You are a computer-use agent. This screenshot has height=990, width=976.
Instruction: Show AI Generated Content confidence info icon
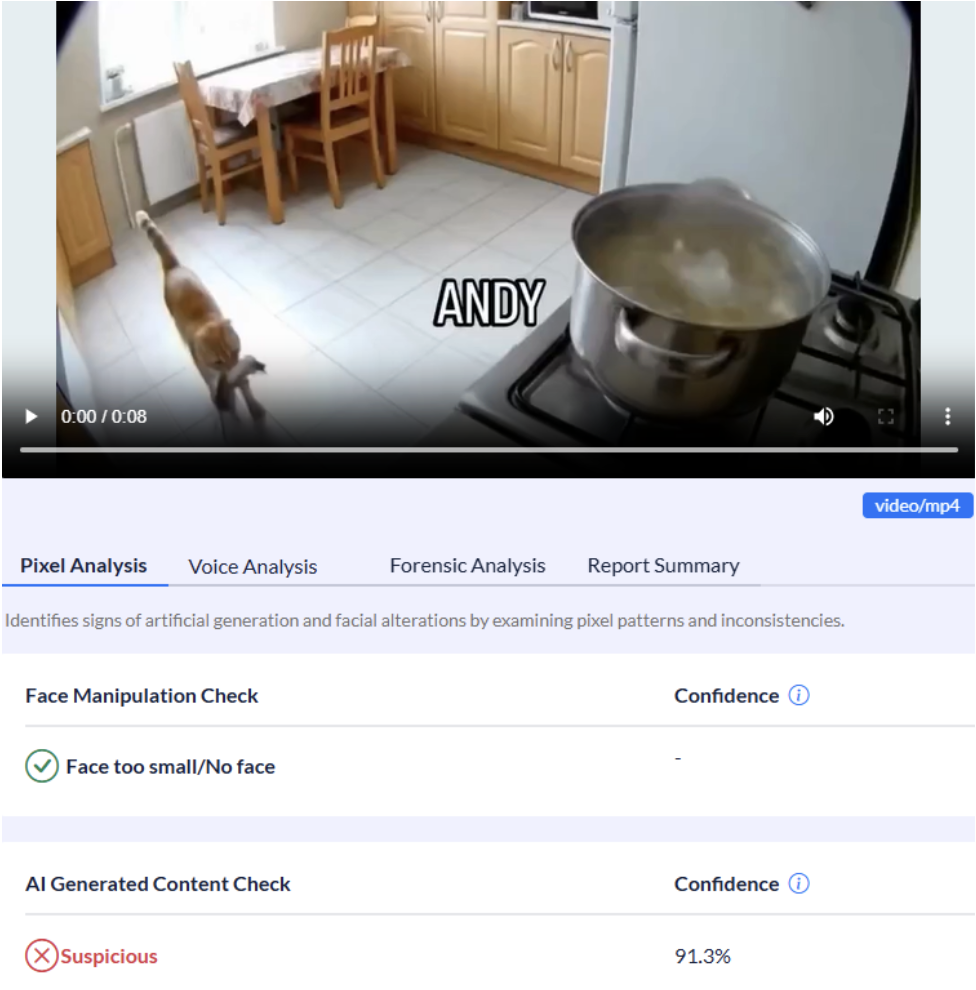point(799,883)
